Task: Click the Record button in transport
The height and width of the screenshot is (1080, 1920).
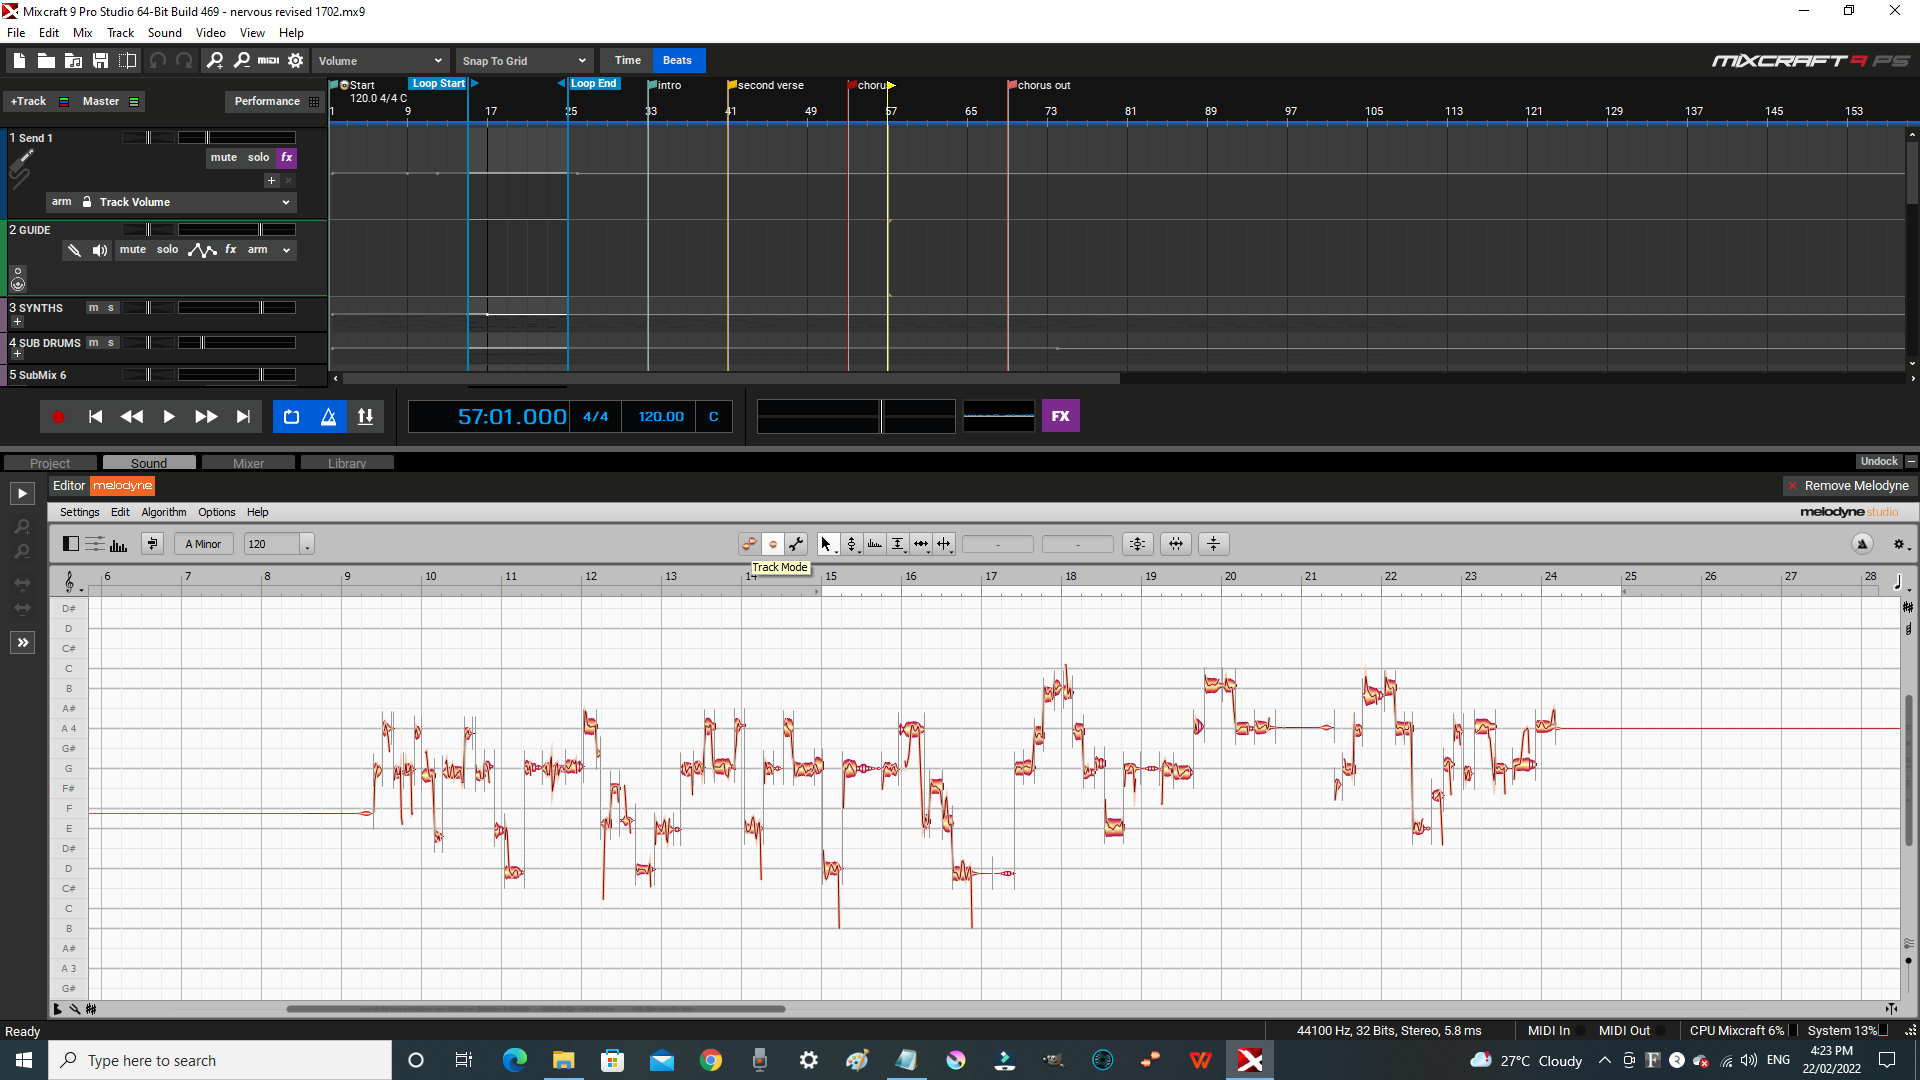Action: tap(58, 417)
